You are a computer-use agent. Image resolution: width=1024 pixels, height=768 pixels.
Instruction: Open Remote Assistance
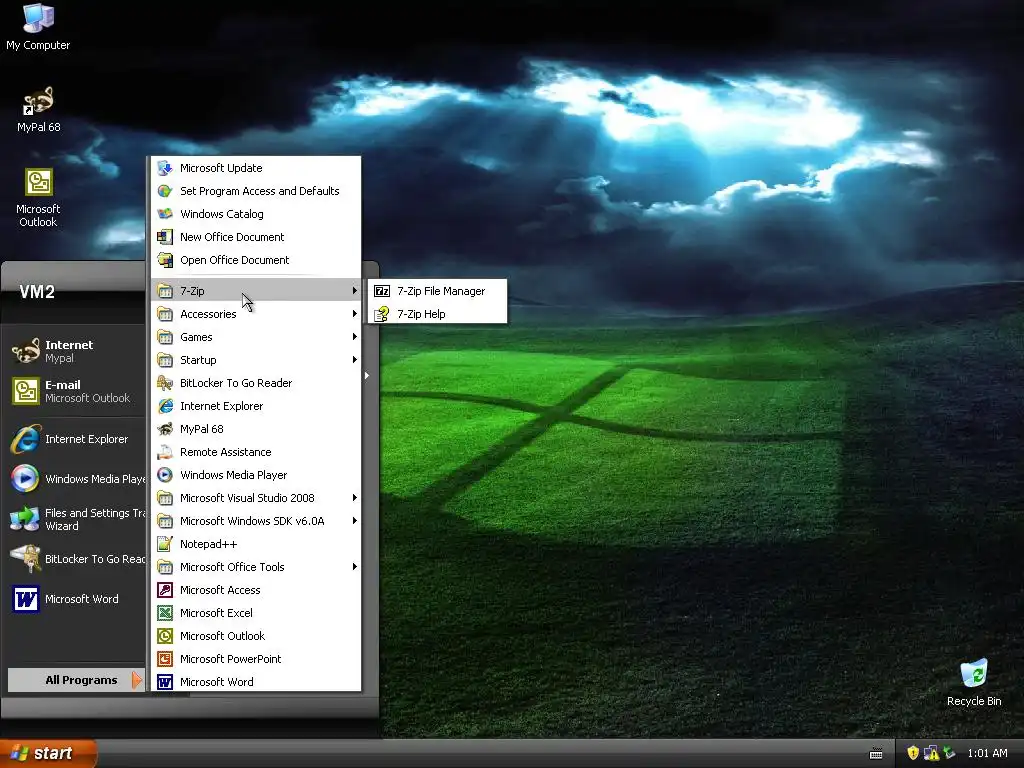[256, 452]
